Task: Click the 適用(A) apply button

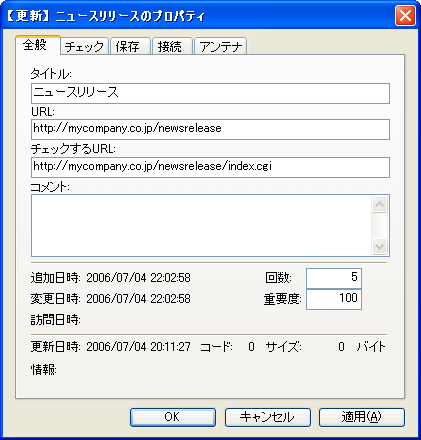Action: coord(362,417)
